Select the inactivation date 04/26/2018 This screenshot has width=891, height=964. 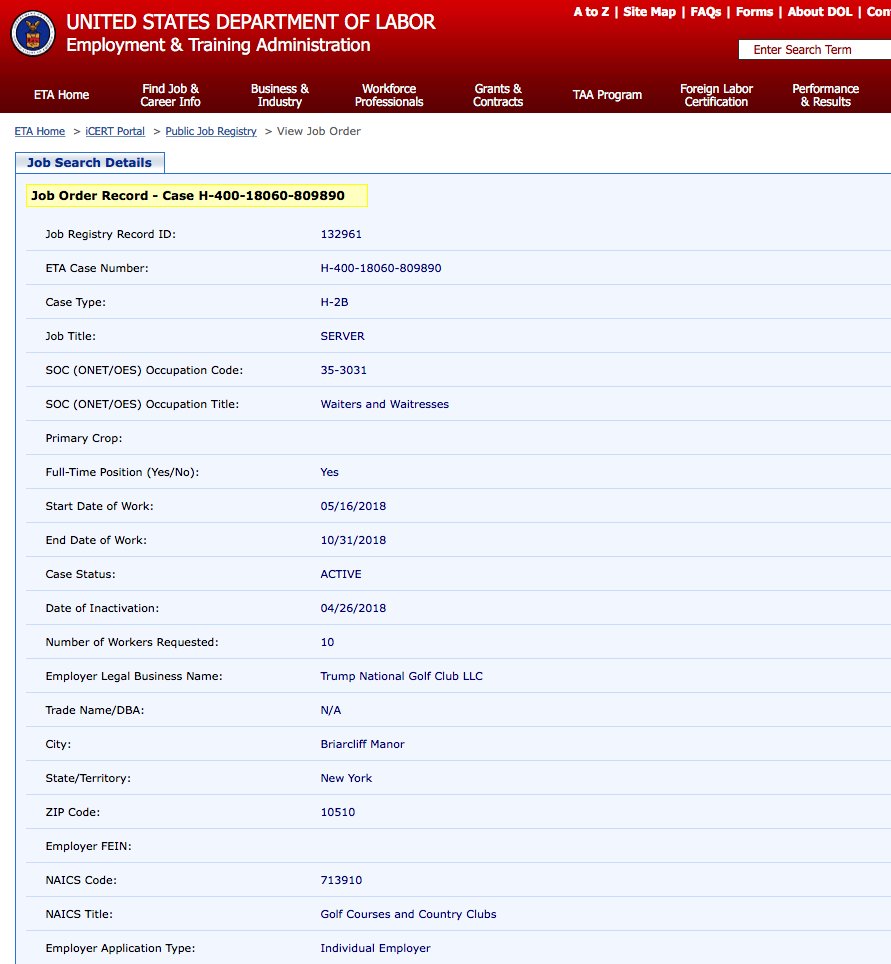click(354, 608)
